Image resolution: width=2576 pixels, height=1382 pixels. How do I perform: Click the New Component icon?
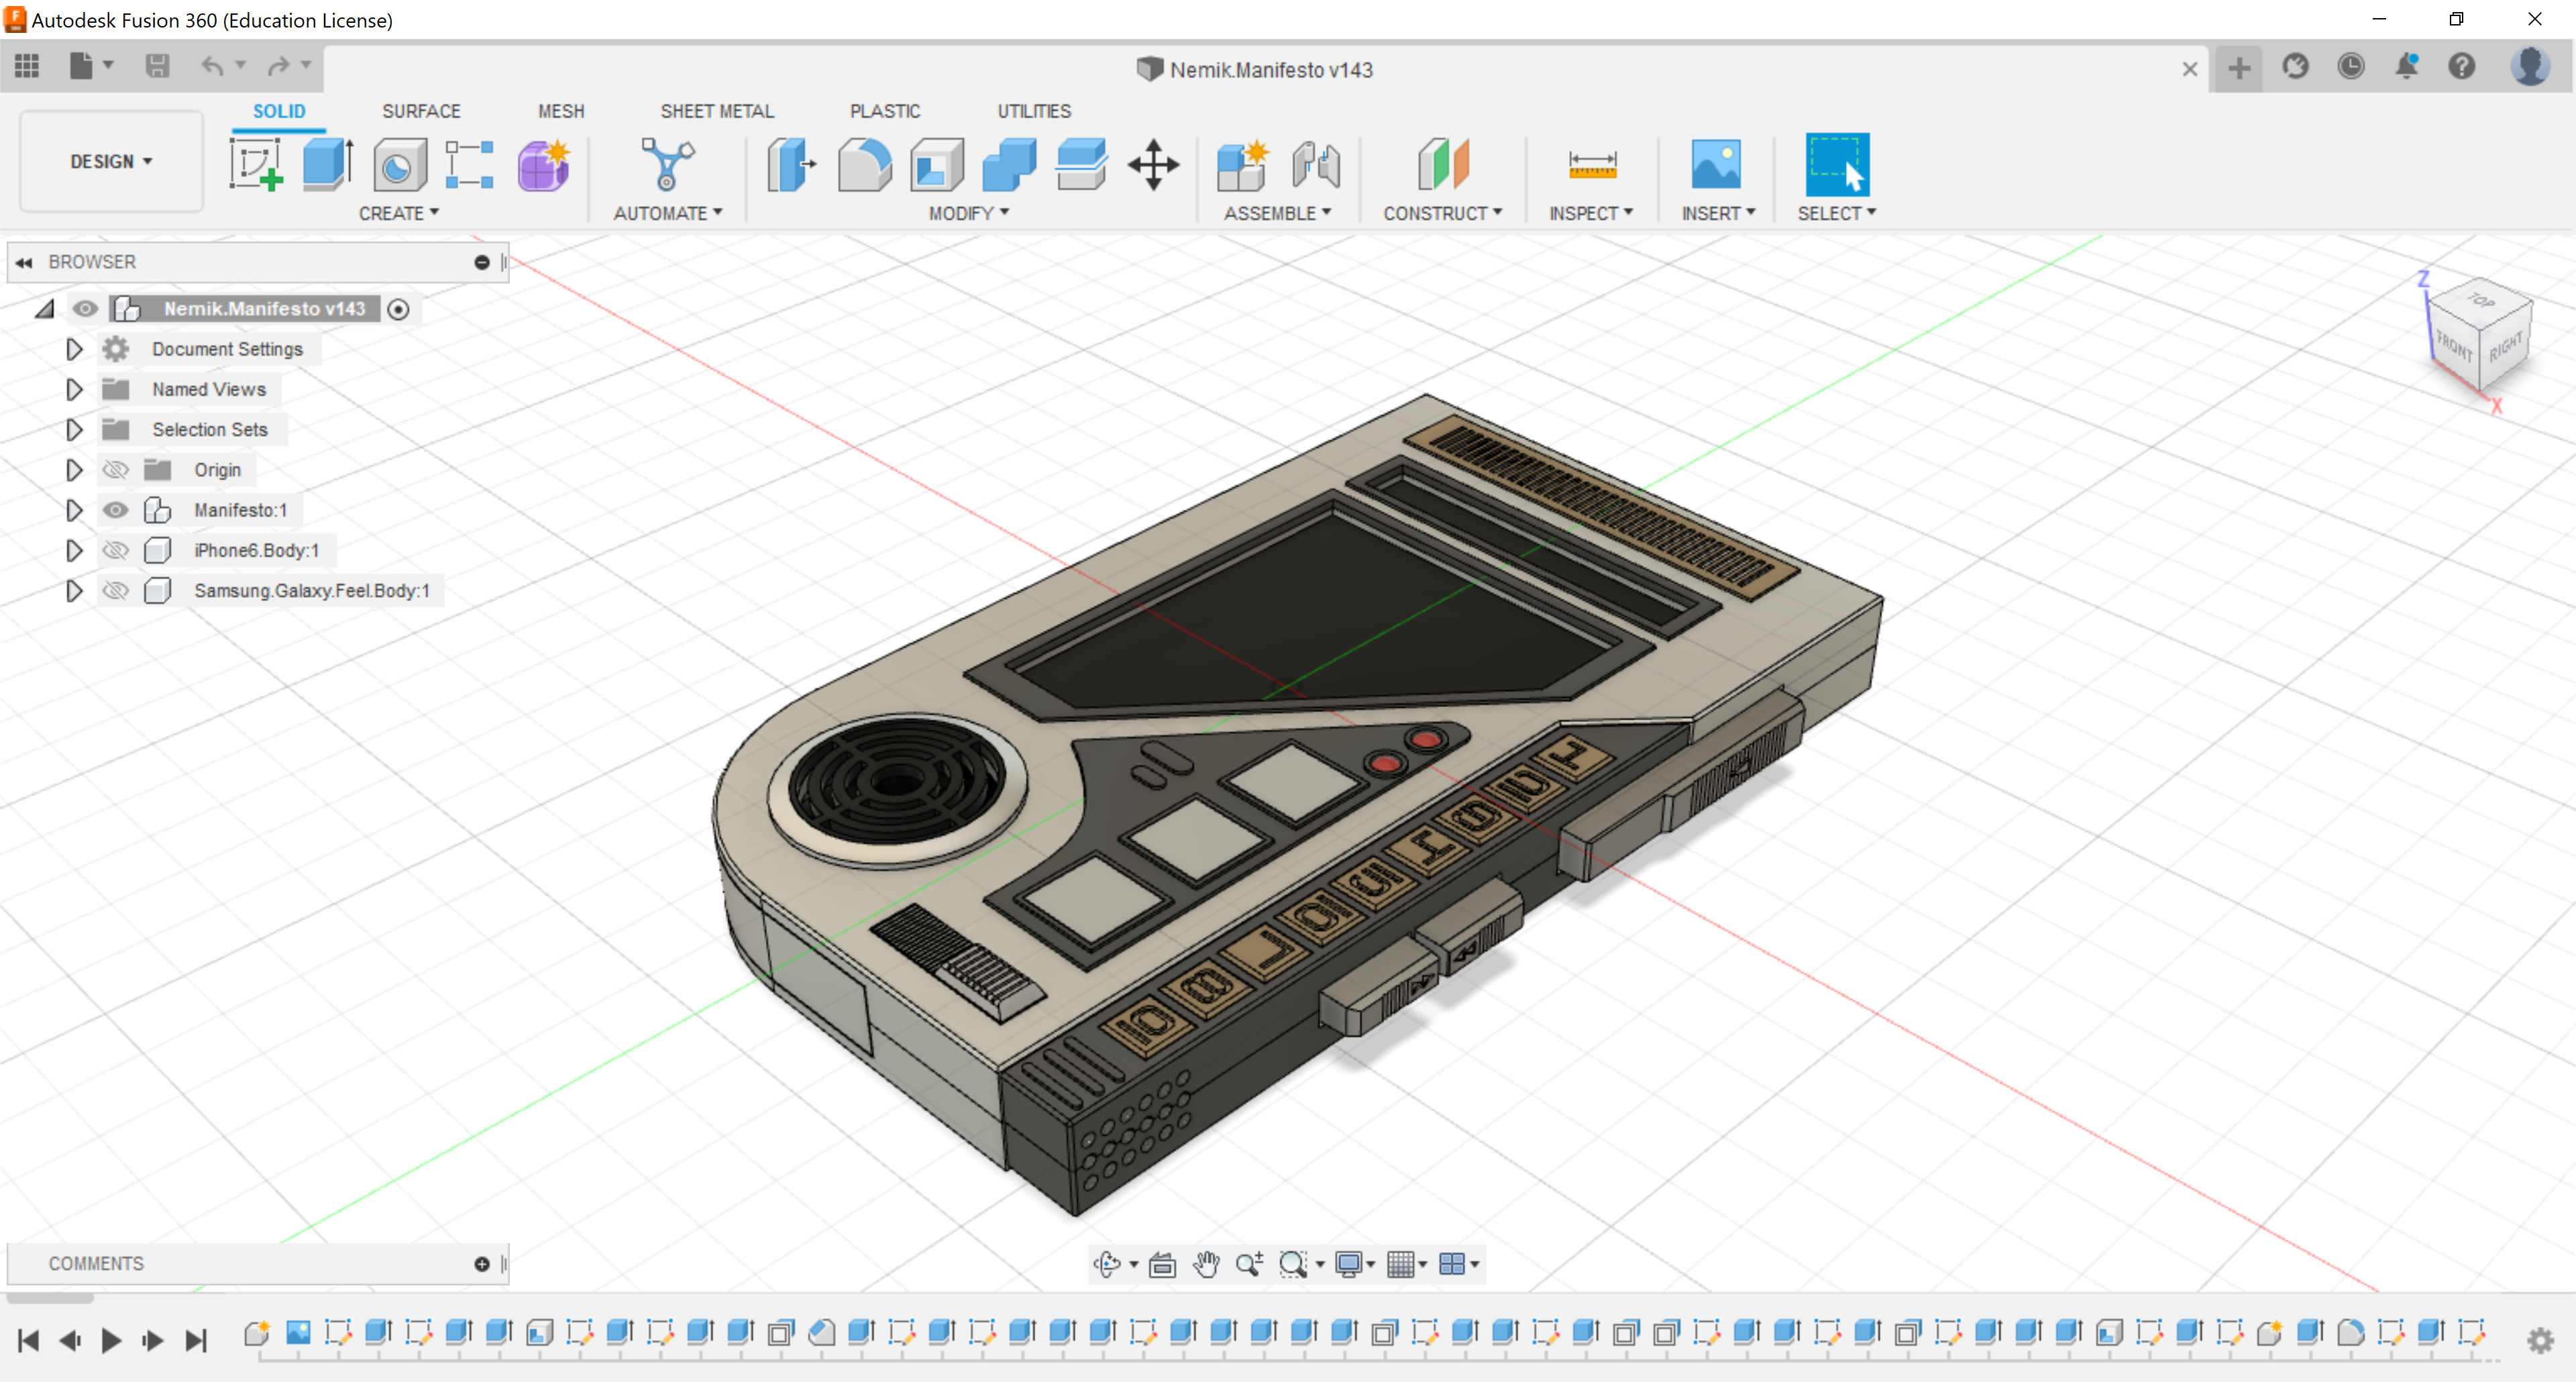[x=1242, y=165]
